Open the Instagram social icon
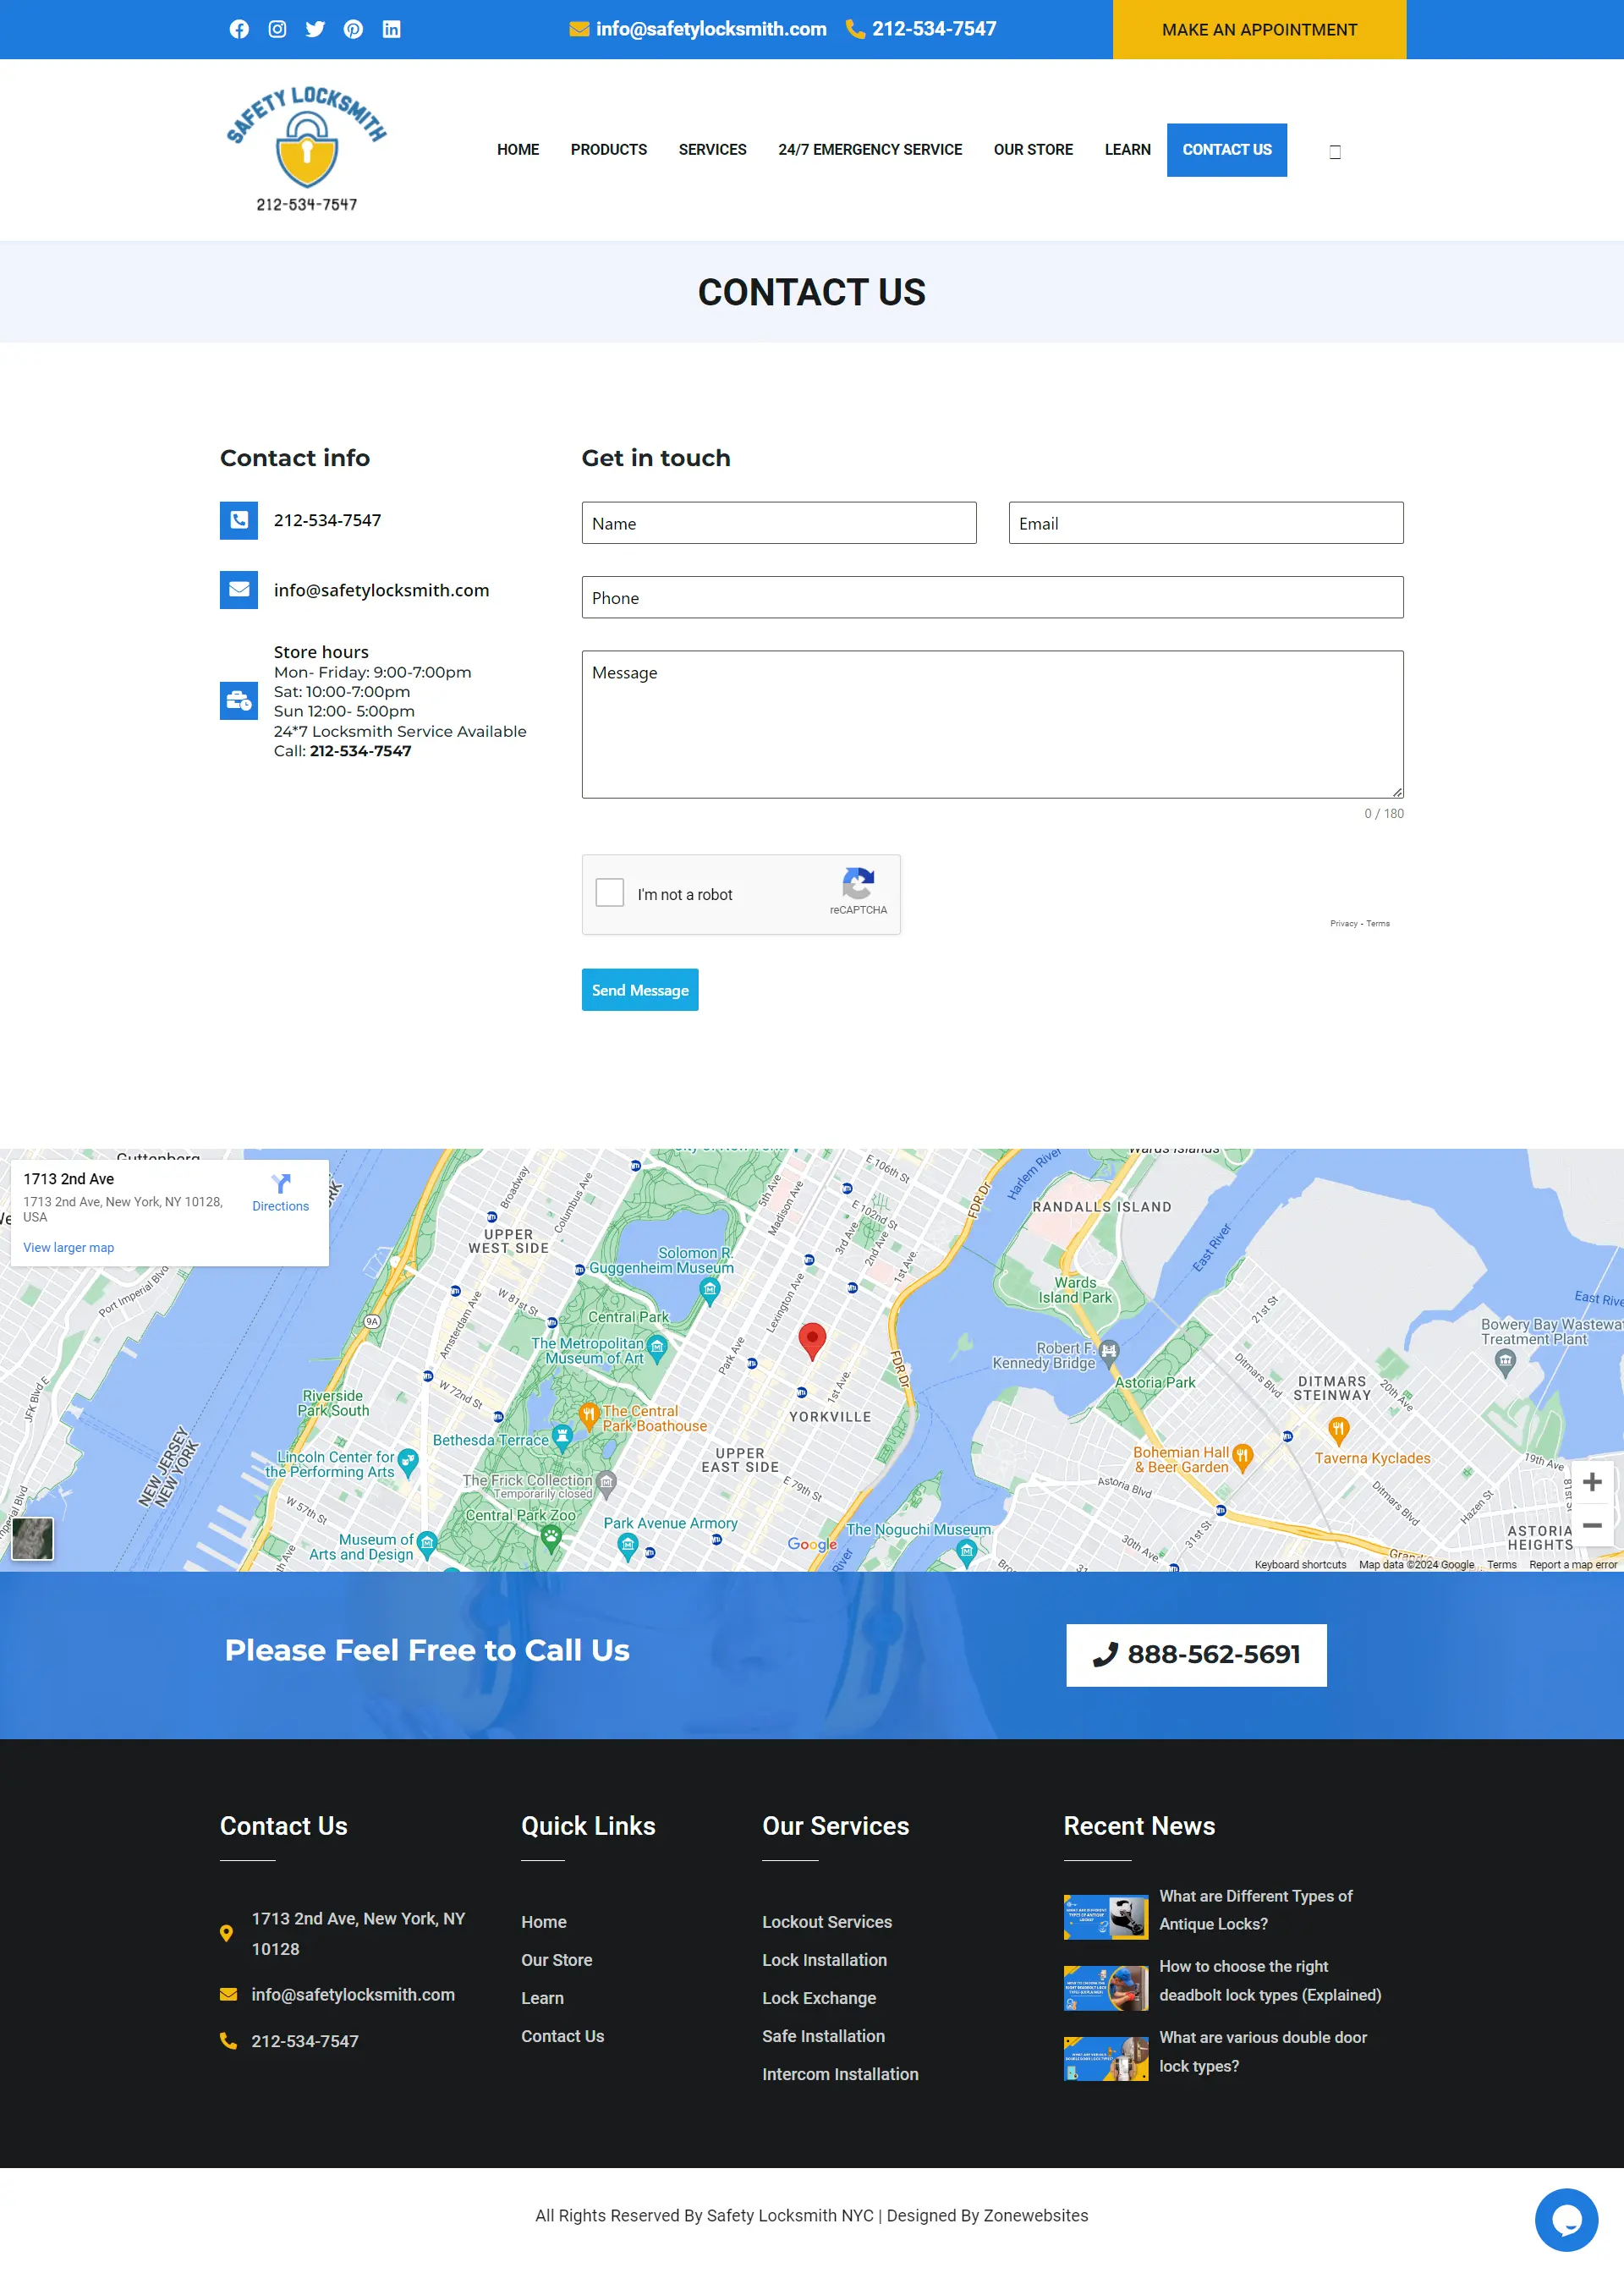 pos(277,29)
